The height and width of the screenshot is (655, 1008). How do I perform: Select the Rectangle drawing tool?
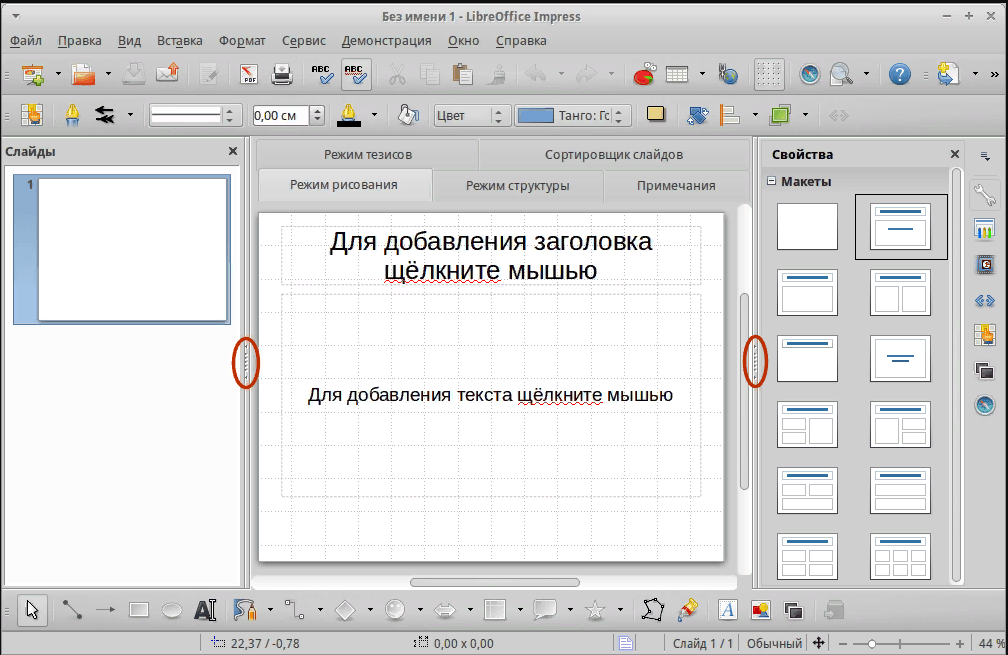pos(139,609)
